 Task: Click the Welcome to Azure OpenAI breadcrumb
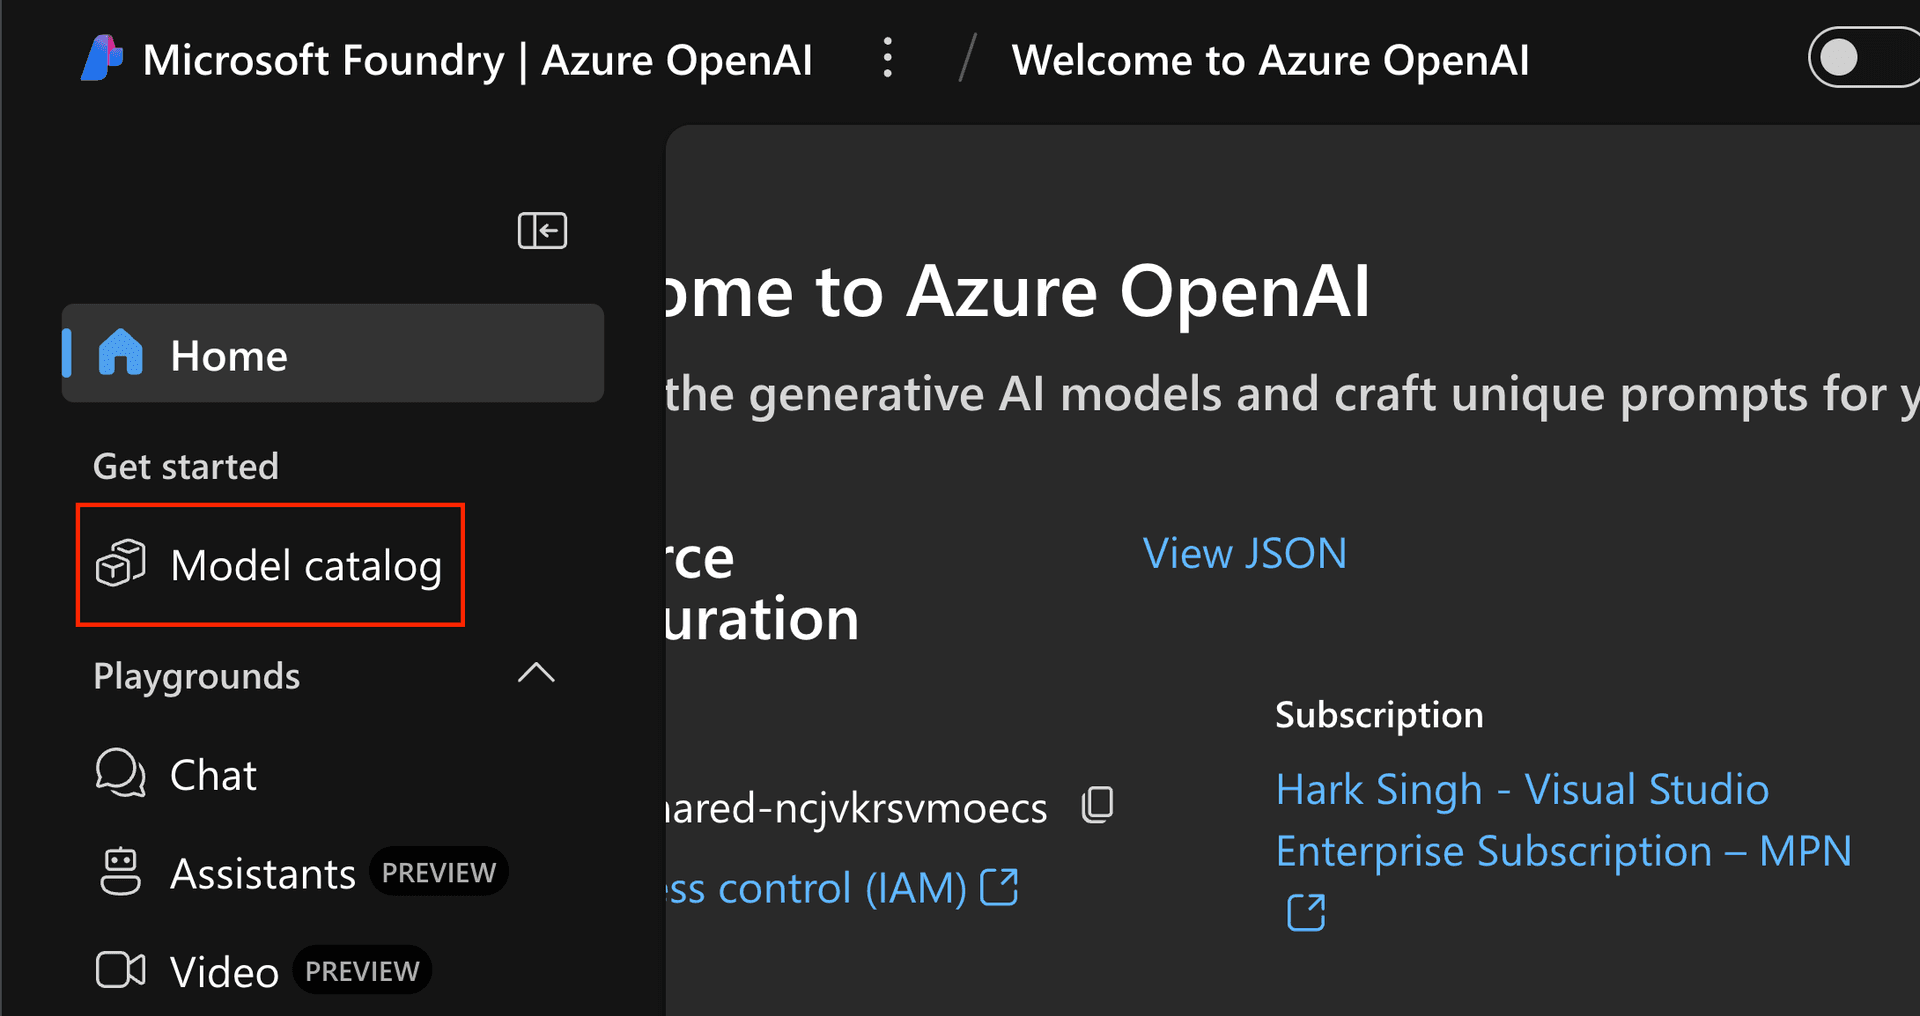point(1270,60)
